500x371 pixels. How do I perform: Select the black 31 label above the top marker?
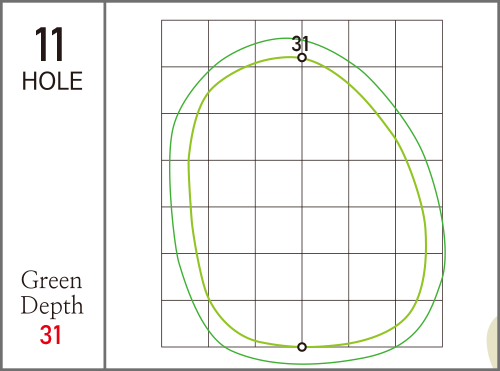(x=300, y=44)
